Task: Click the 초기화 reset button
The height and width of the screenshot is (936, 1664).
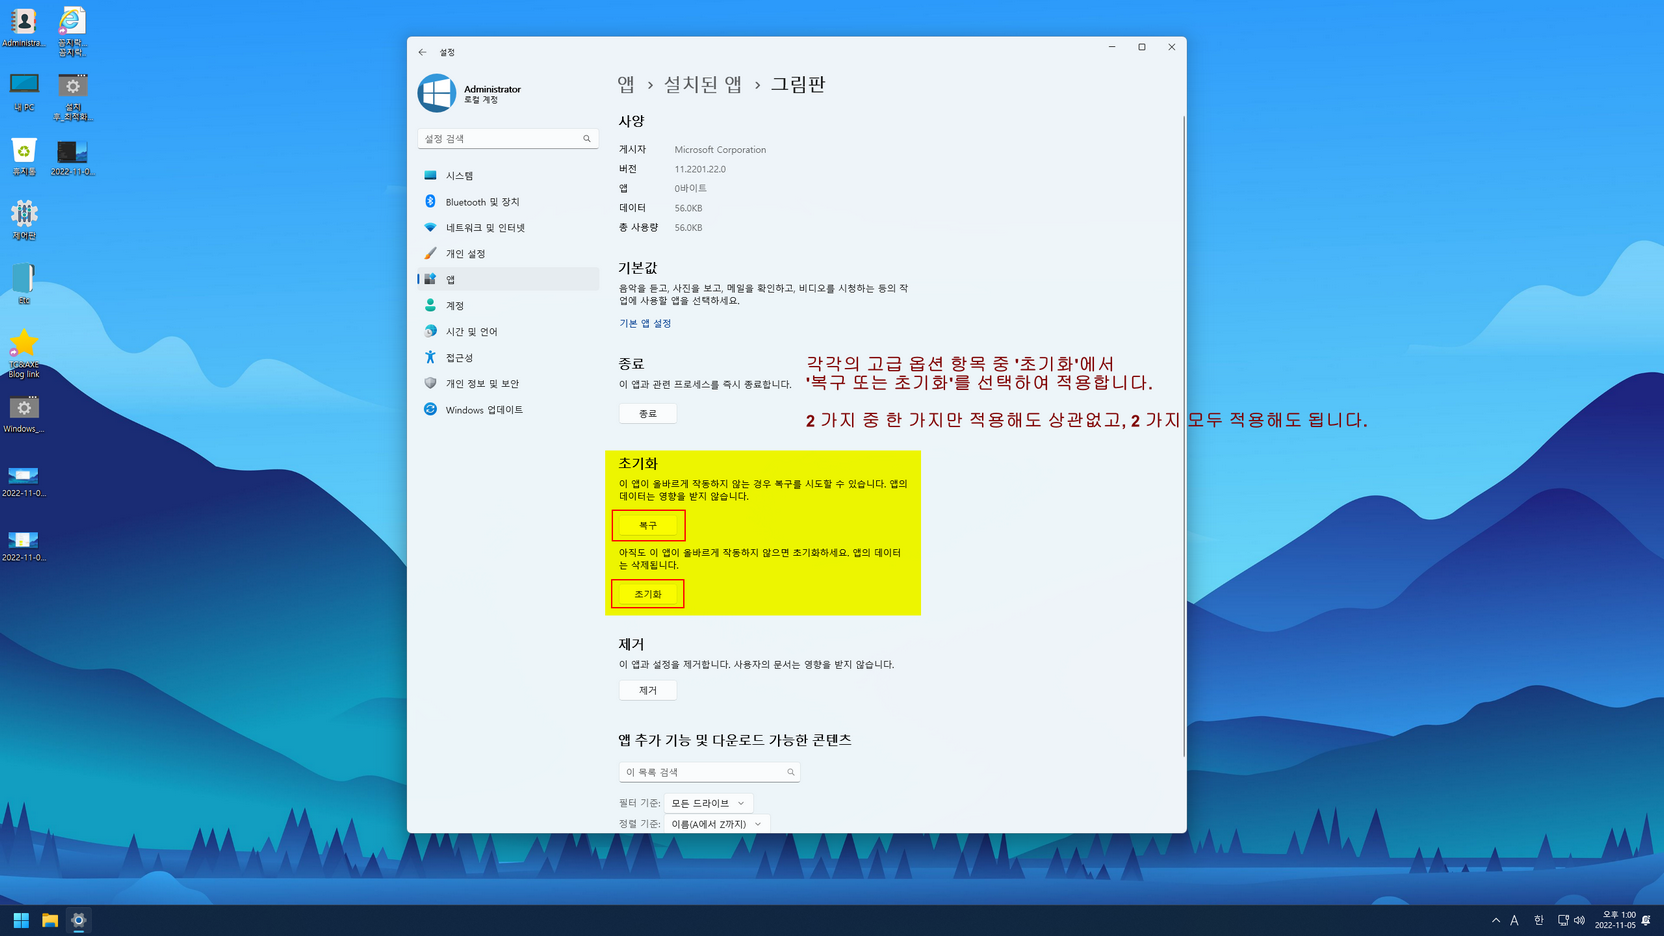Action: coord(648,594)
